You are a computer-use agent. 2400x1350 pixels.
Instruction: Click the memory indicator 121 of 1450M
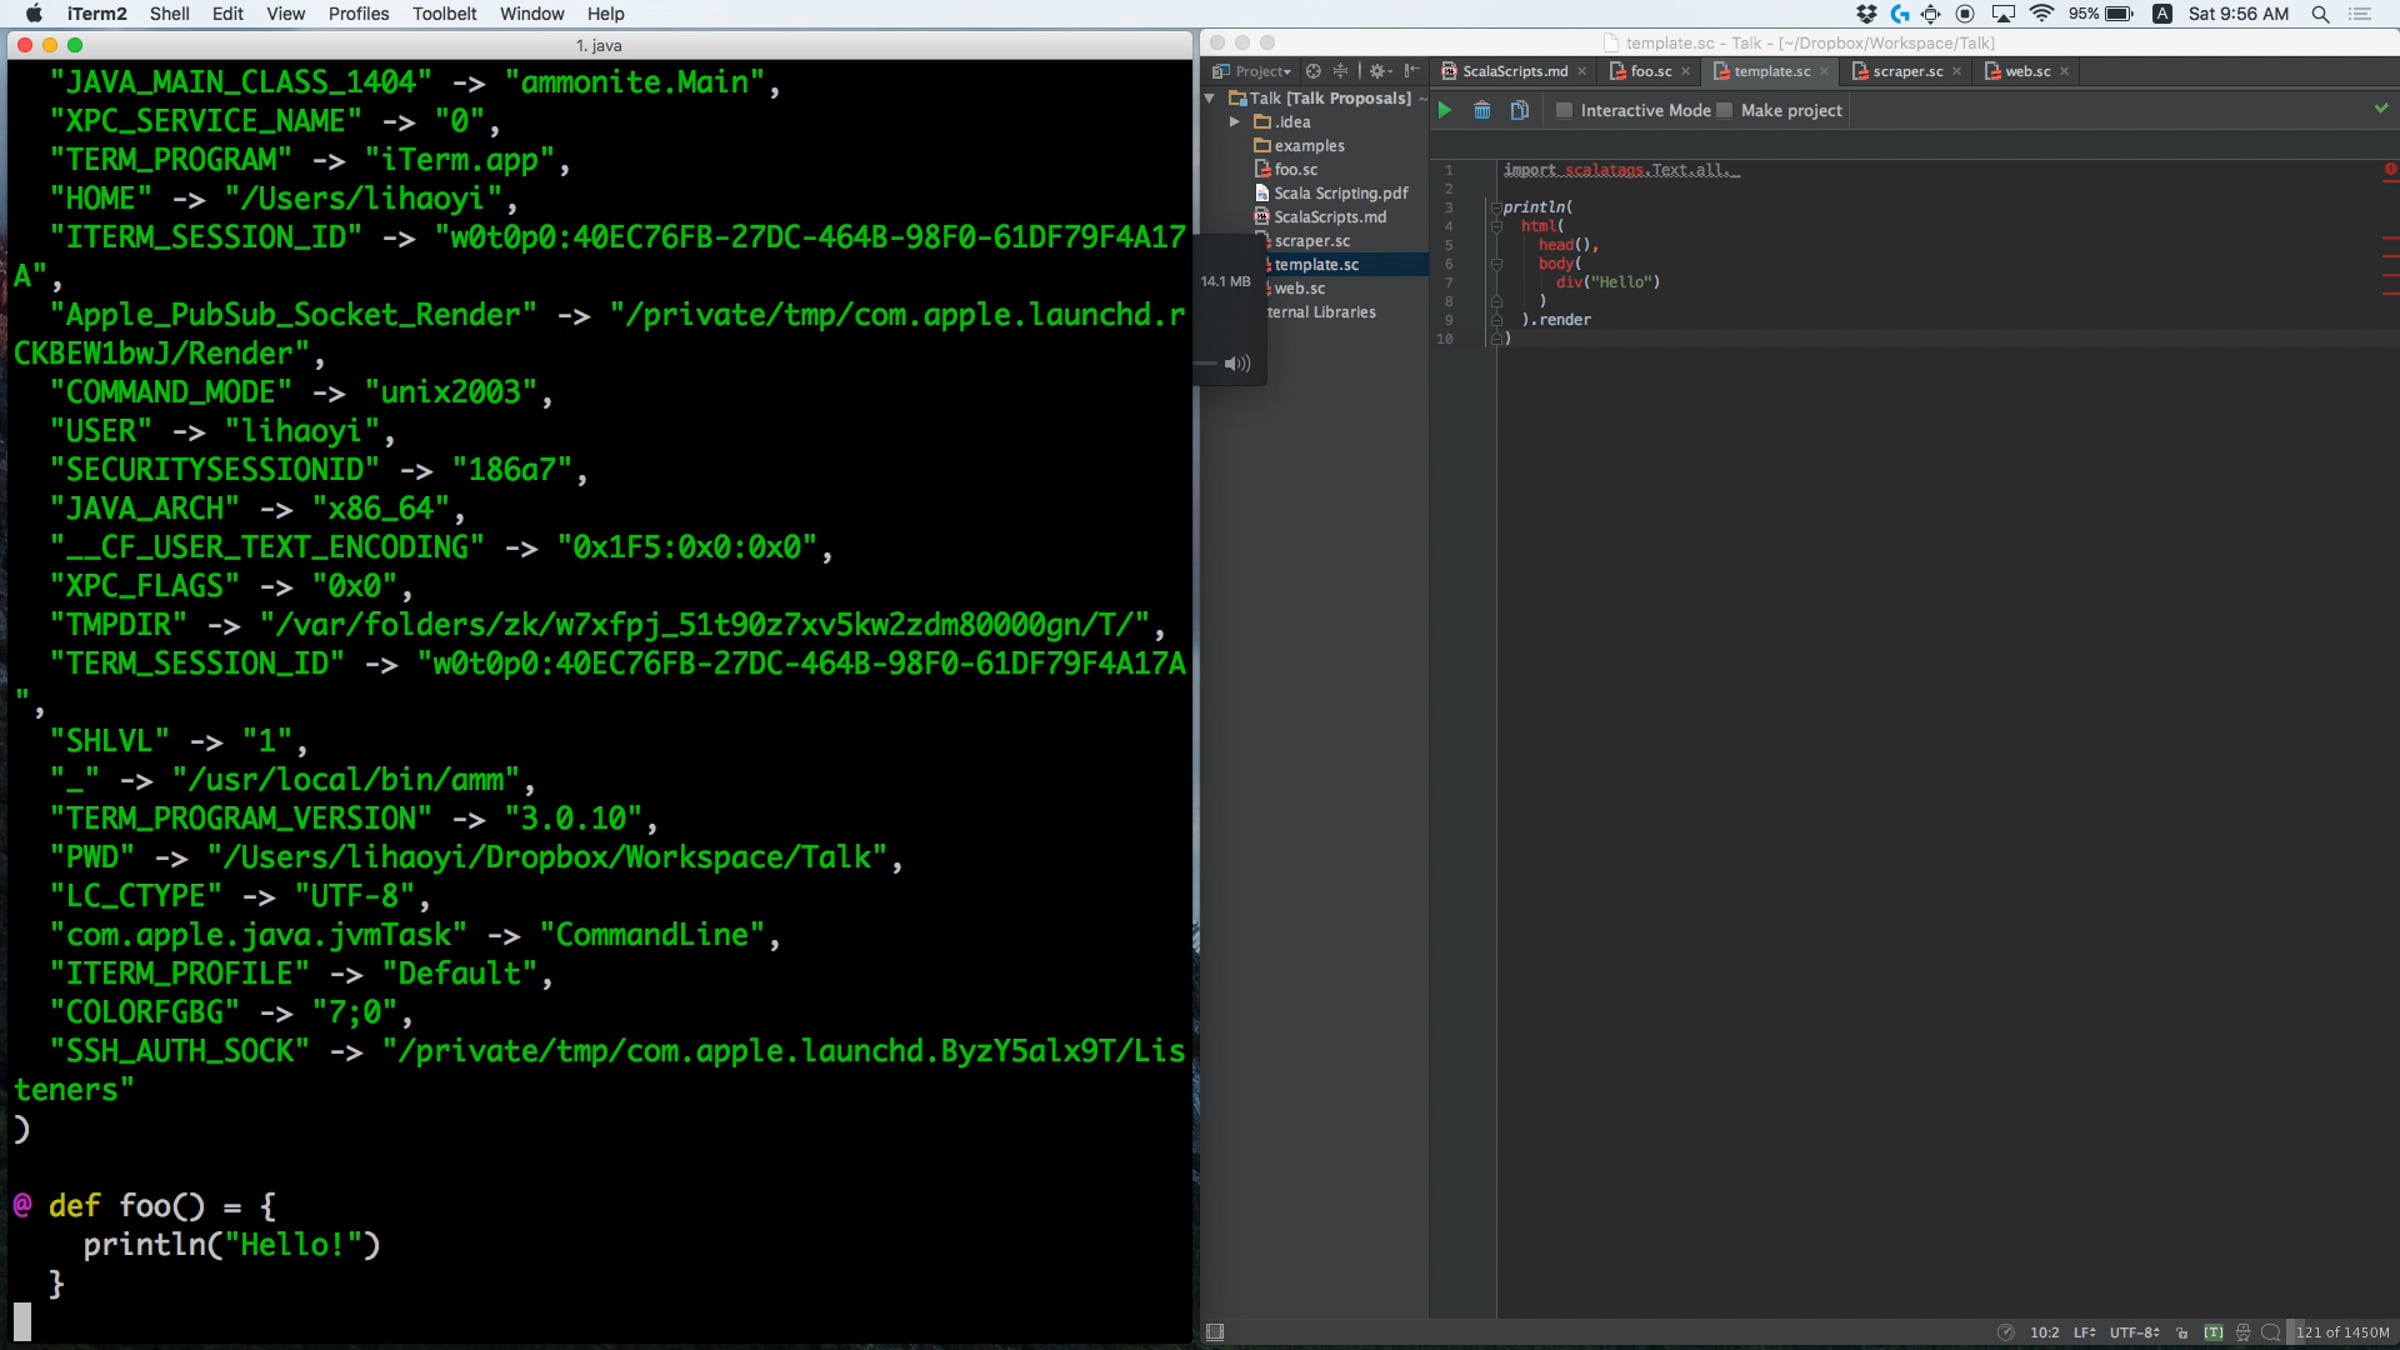click(x=2342, y=1332)
